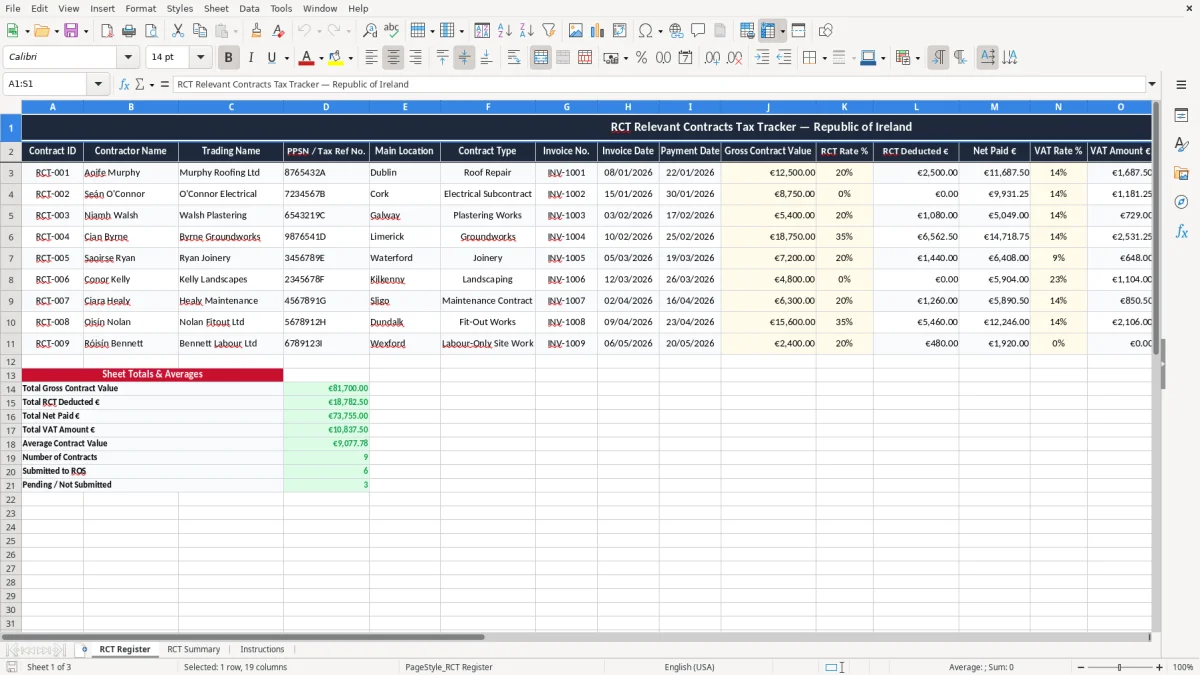
Task: Expand the Borders dropdown arrow
Action: 823,58
